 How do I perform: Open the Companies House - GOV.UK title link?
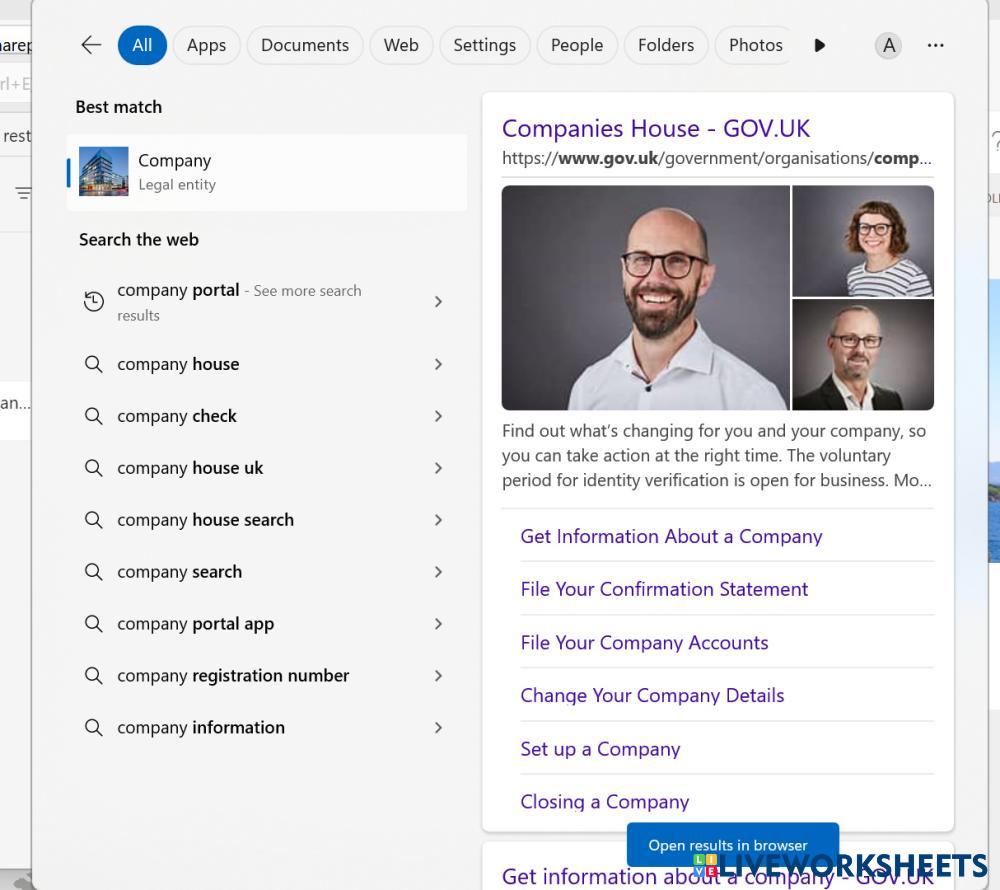(x=656, y=128)
